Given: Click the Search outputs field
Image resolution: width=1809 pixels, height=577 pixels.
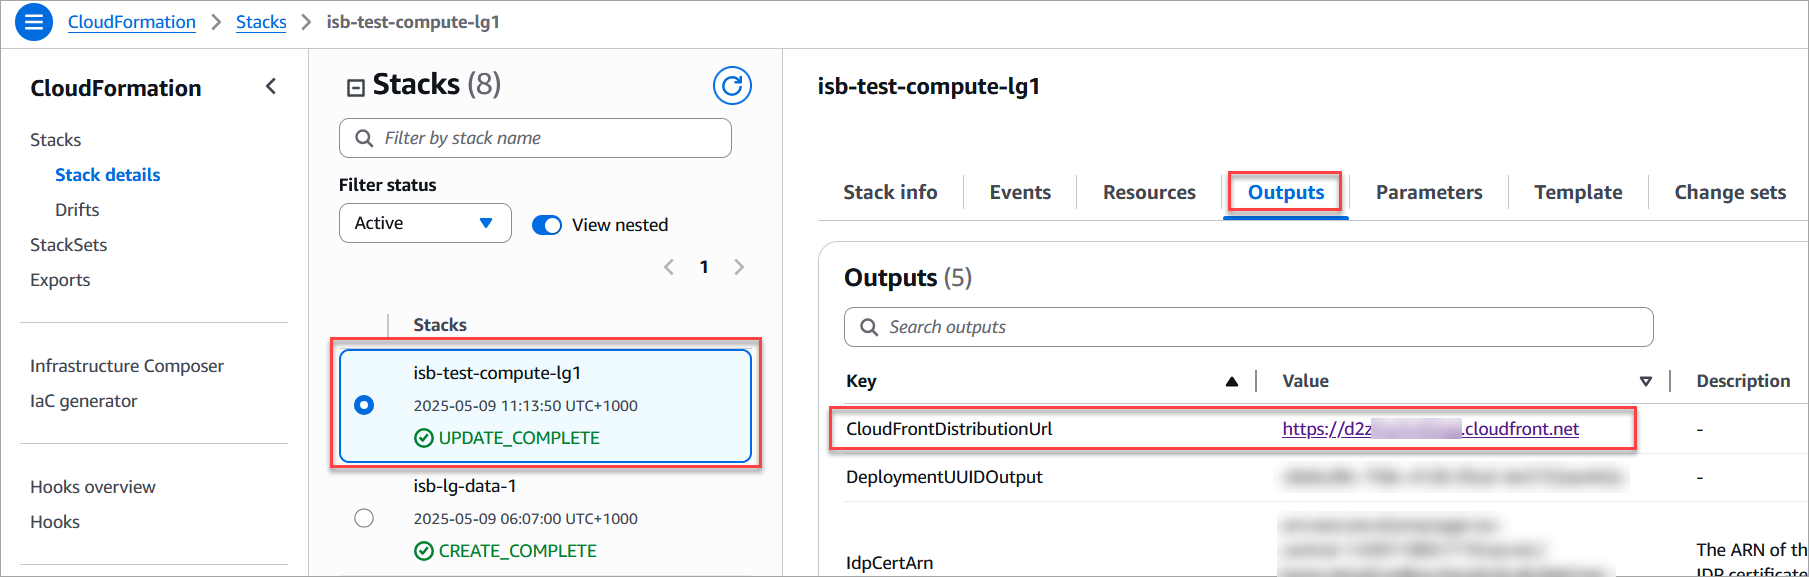Looking at the screenshot, I should (x=1248, y=327).
